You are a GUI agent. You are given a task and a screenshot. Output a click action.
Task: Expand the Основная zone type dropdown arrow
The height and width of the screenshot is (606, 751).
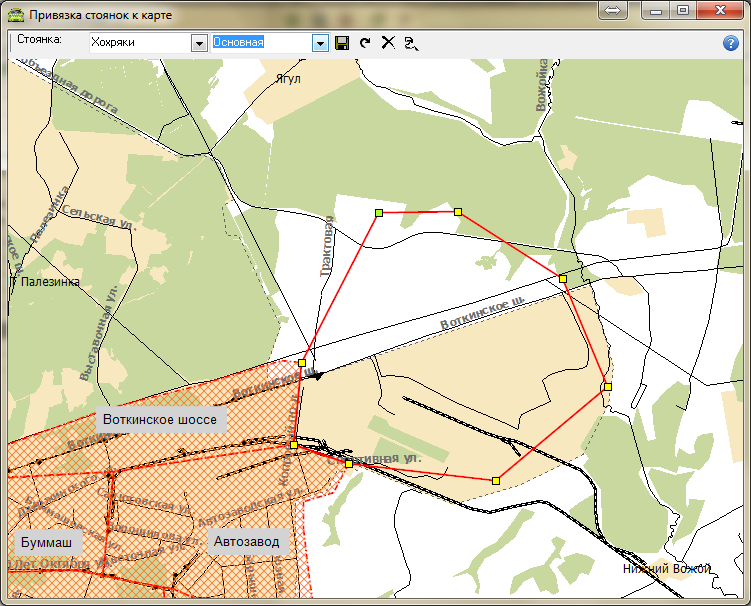(x=320, y=43)
